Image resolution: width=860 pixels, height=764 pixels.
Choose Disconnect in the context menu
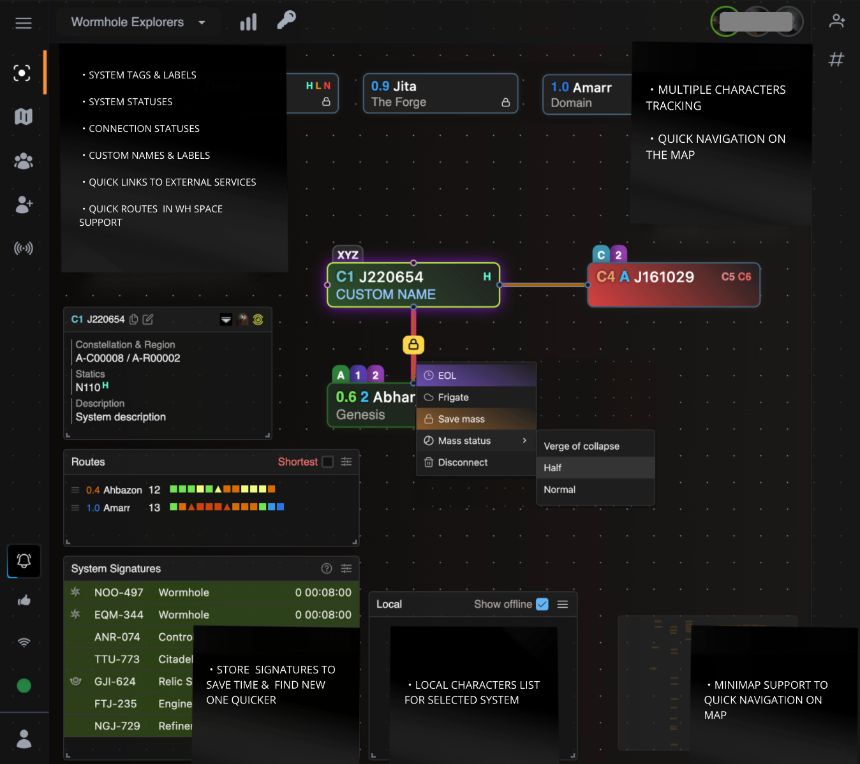pyautogui.click(x=462, y=462)
